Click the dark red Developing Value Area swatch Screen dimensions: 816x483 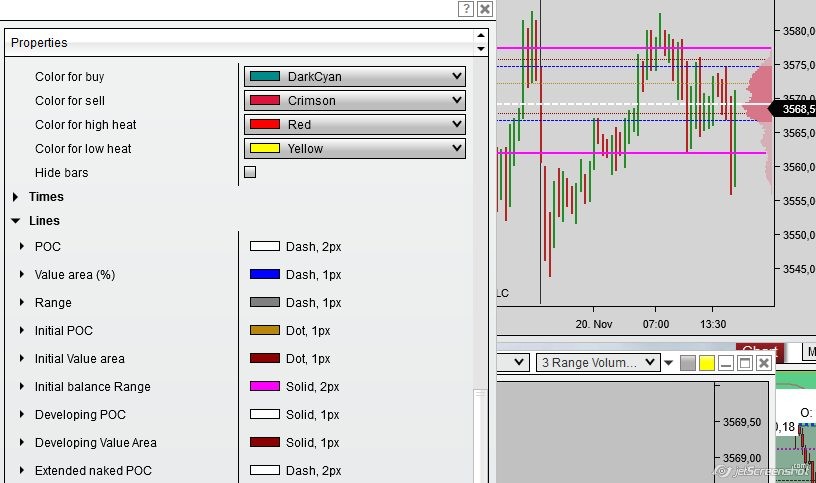265,443
